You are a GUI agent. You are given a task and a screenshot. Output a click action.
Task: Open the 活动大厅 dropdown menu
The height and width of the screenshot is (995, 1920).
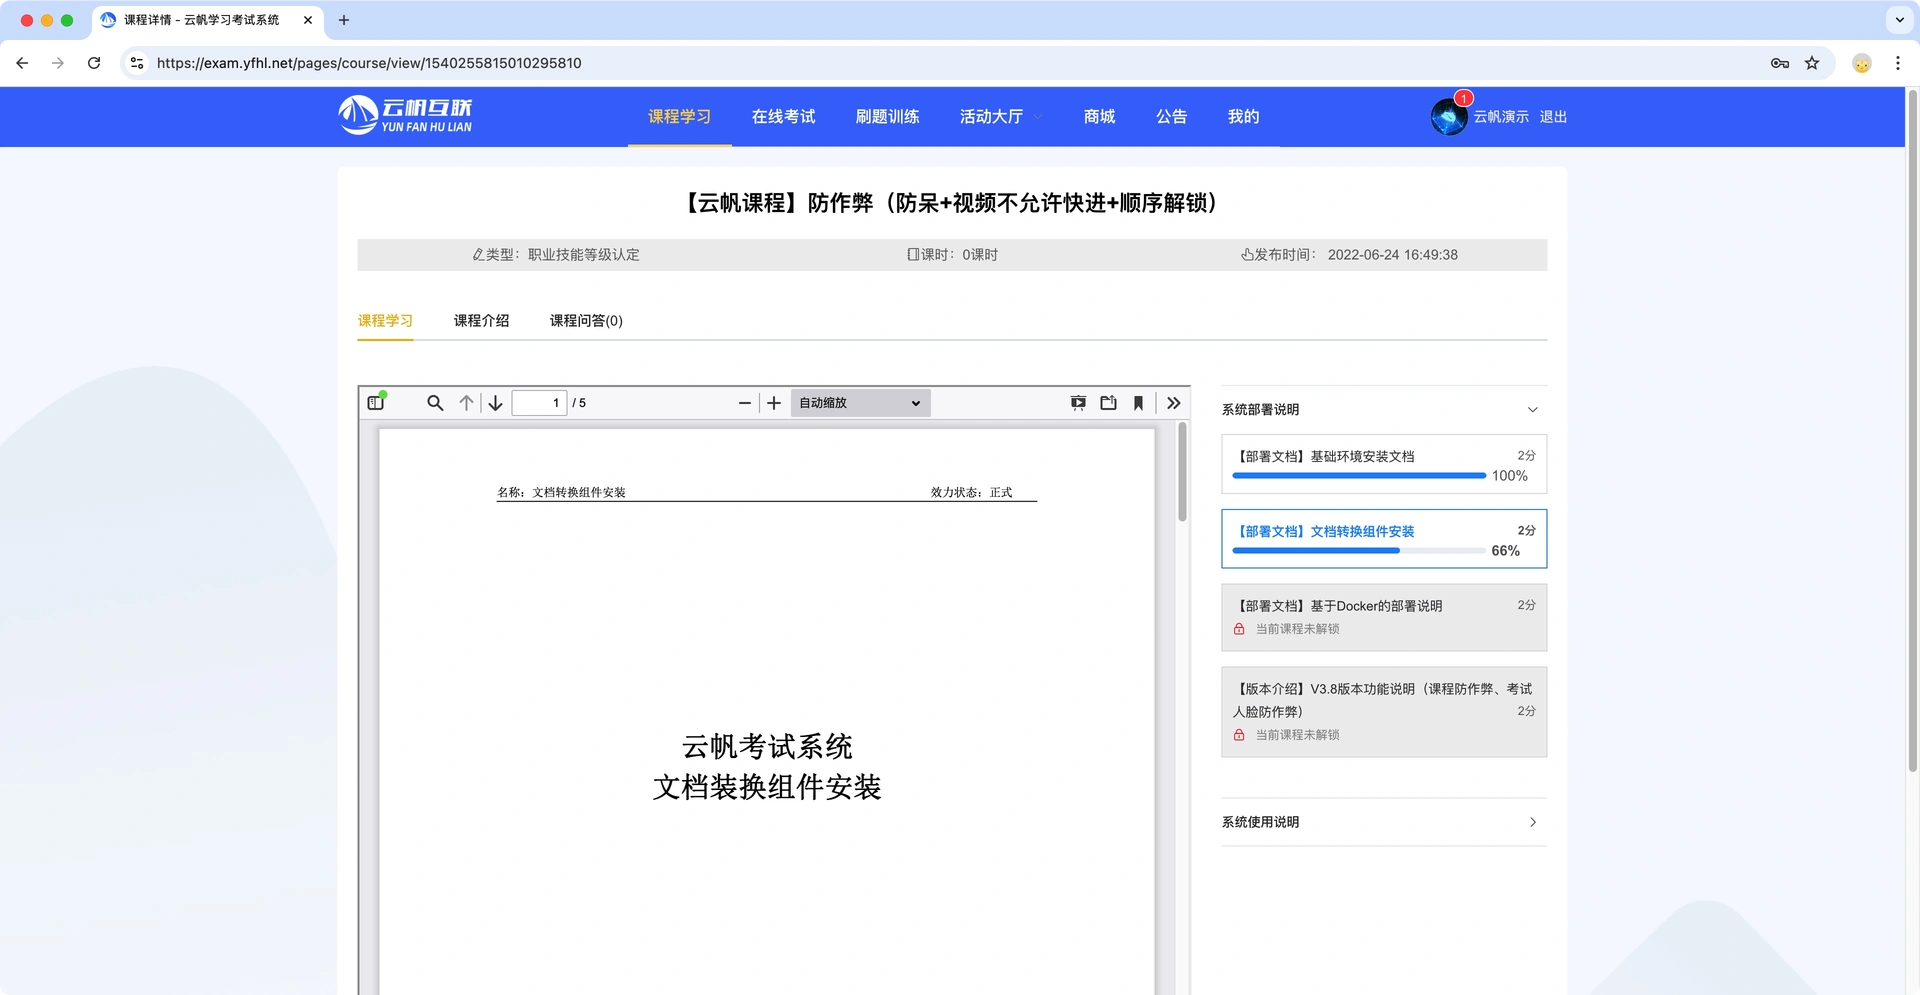click(x=1001, y=117)
